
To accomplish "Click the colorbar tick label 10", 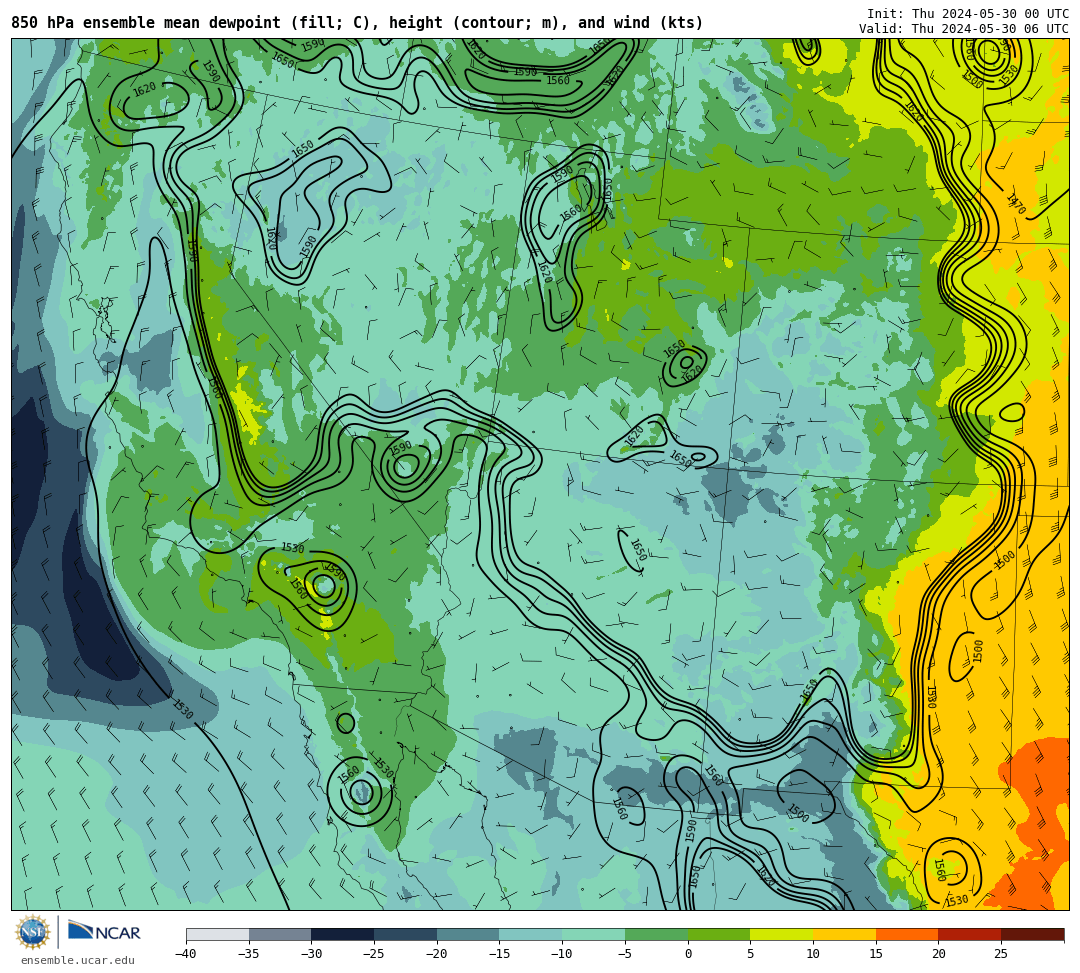I will pos(813,954).
